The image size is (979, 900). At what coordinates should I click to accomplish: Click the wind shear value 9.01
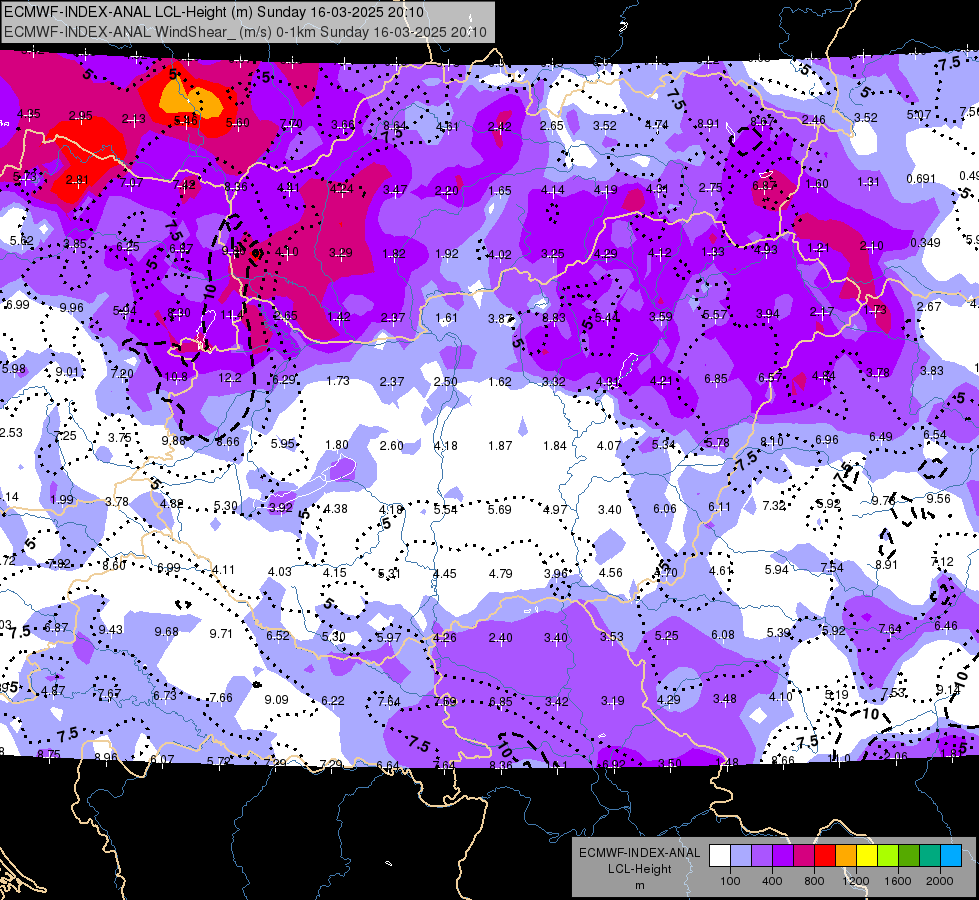coord(67,372)
